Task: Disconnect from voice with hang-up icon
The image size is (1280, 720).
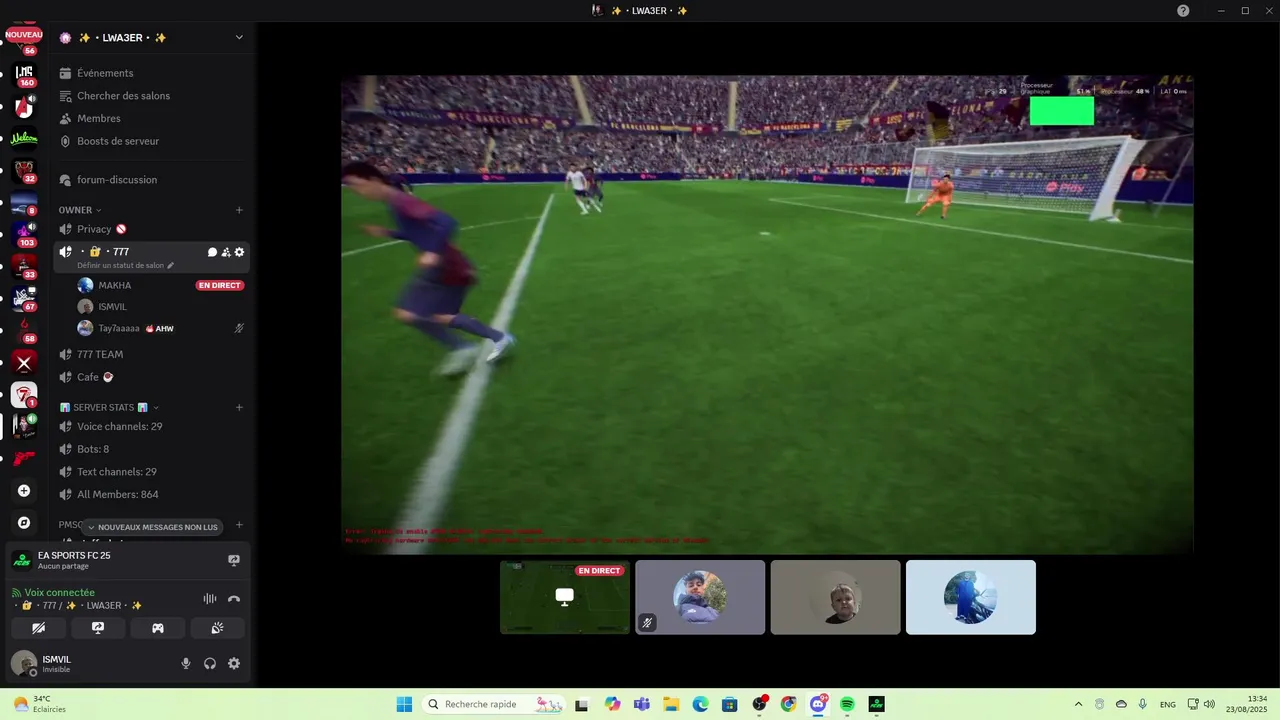Action: 234,599
